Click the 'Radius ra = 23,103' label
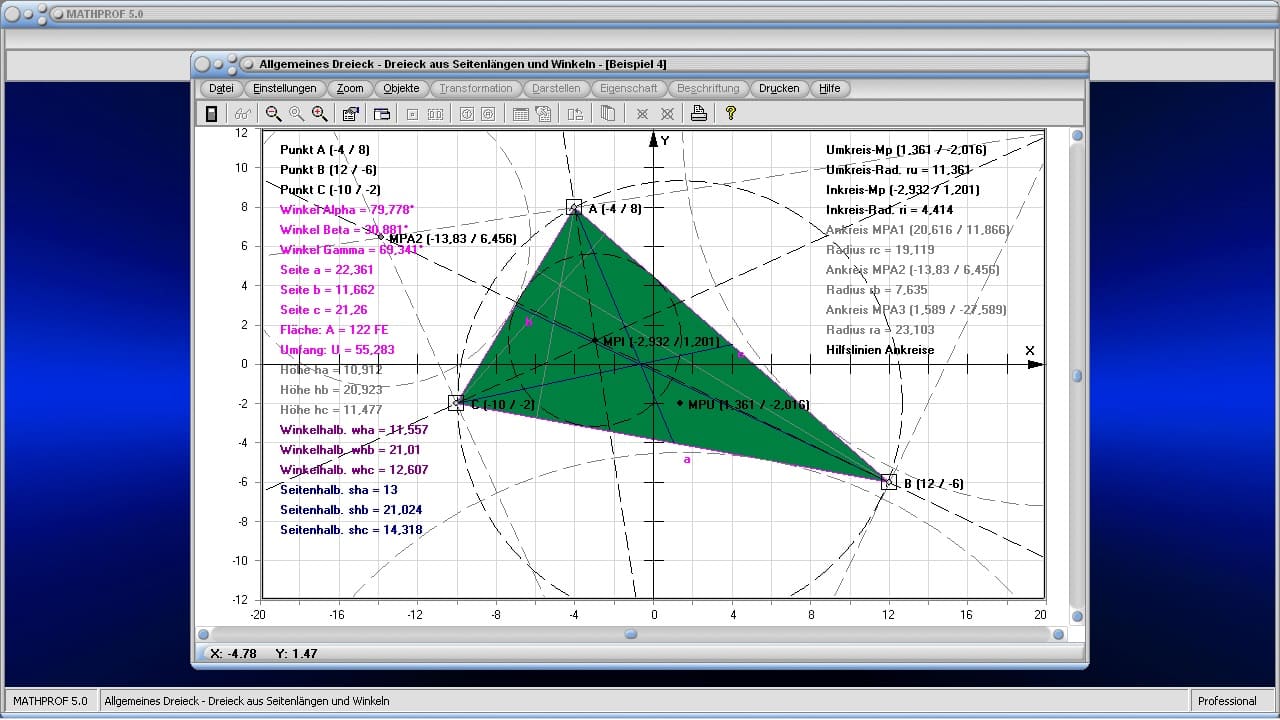The height and width of the screenshot is (720, 1280). point(880,330)
